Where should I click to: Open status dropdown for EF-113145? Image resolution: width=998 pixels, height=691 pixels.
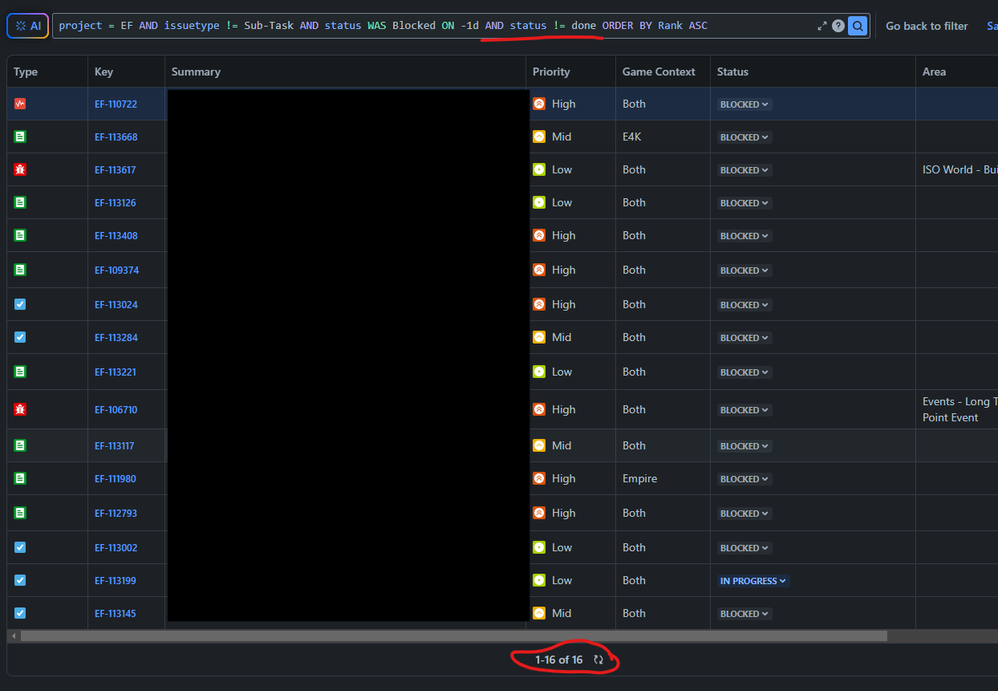click(744, 614)
